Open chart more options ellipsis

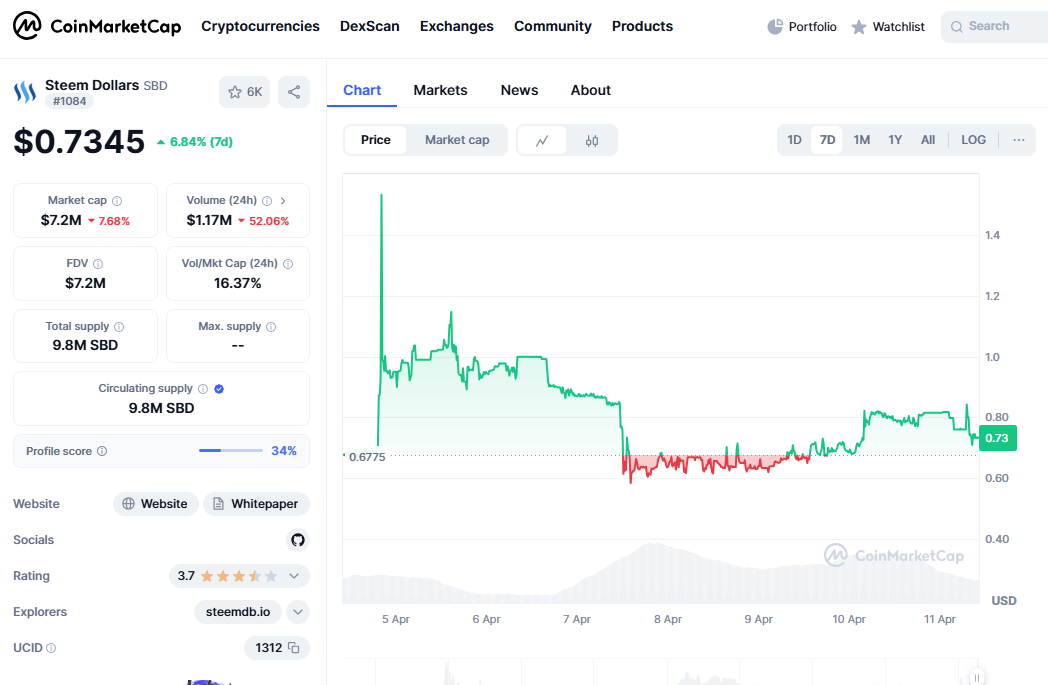[1019, 140]
